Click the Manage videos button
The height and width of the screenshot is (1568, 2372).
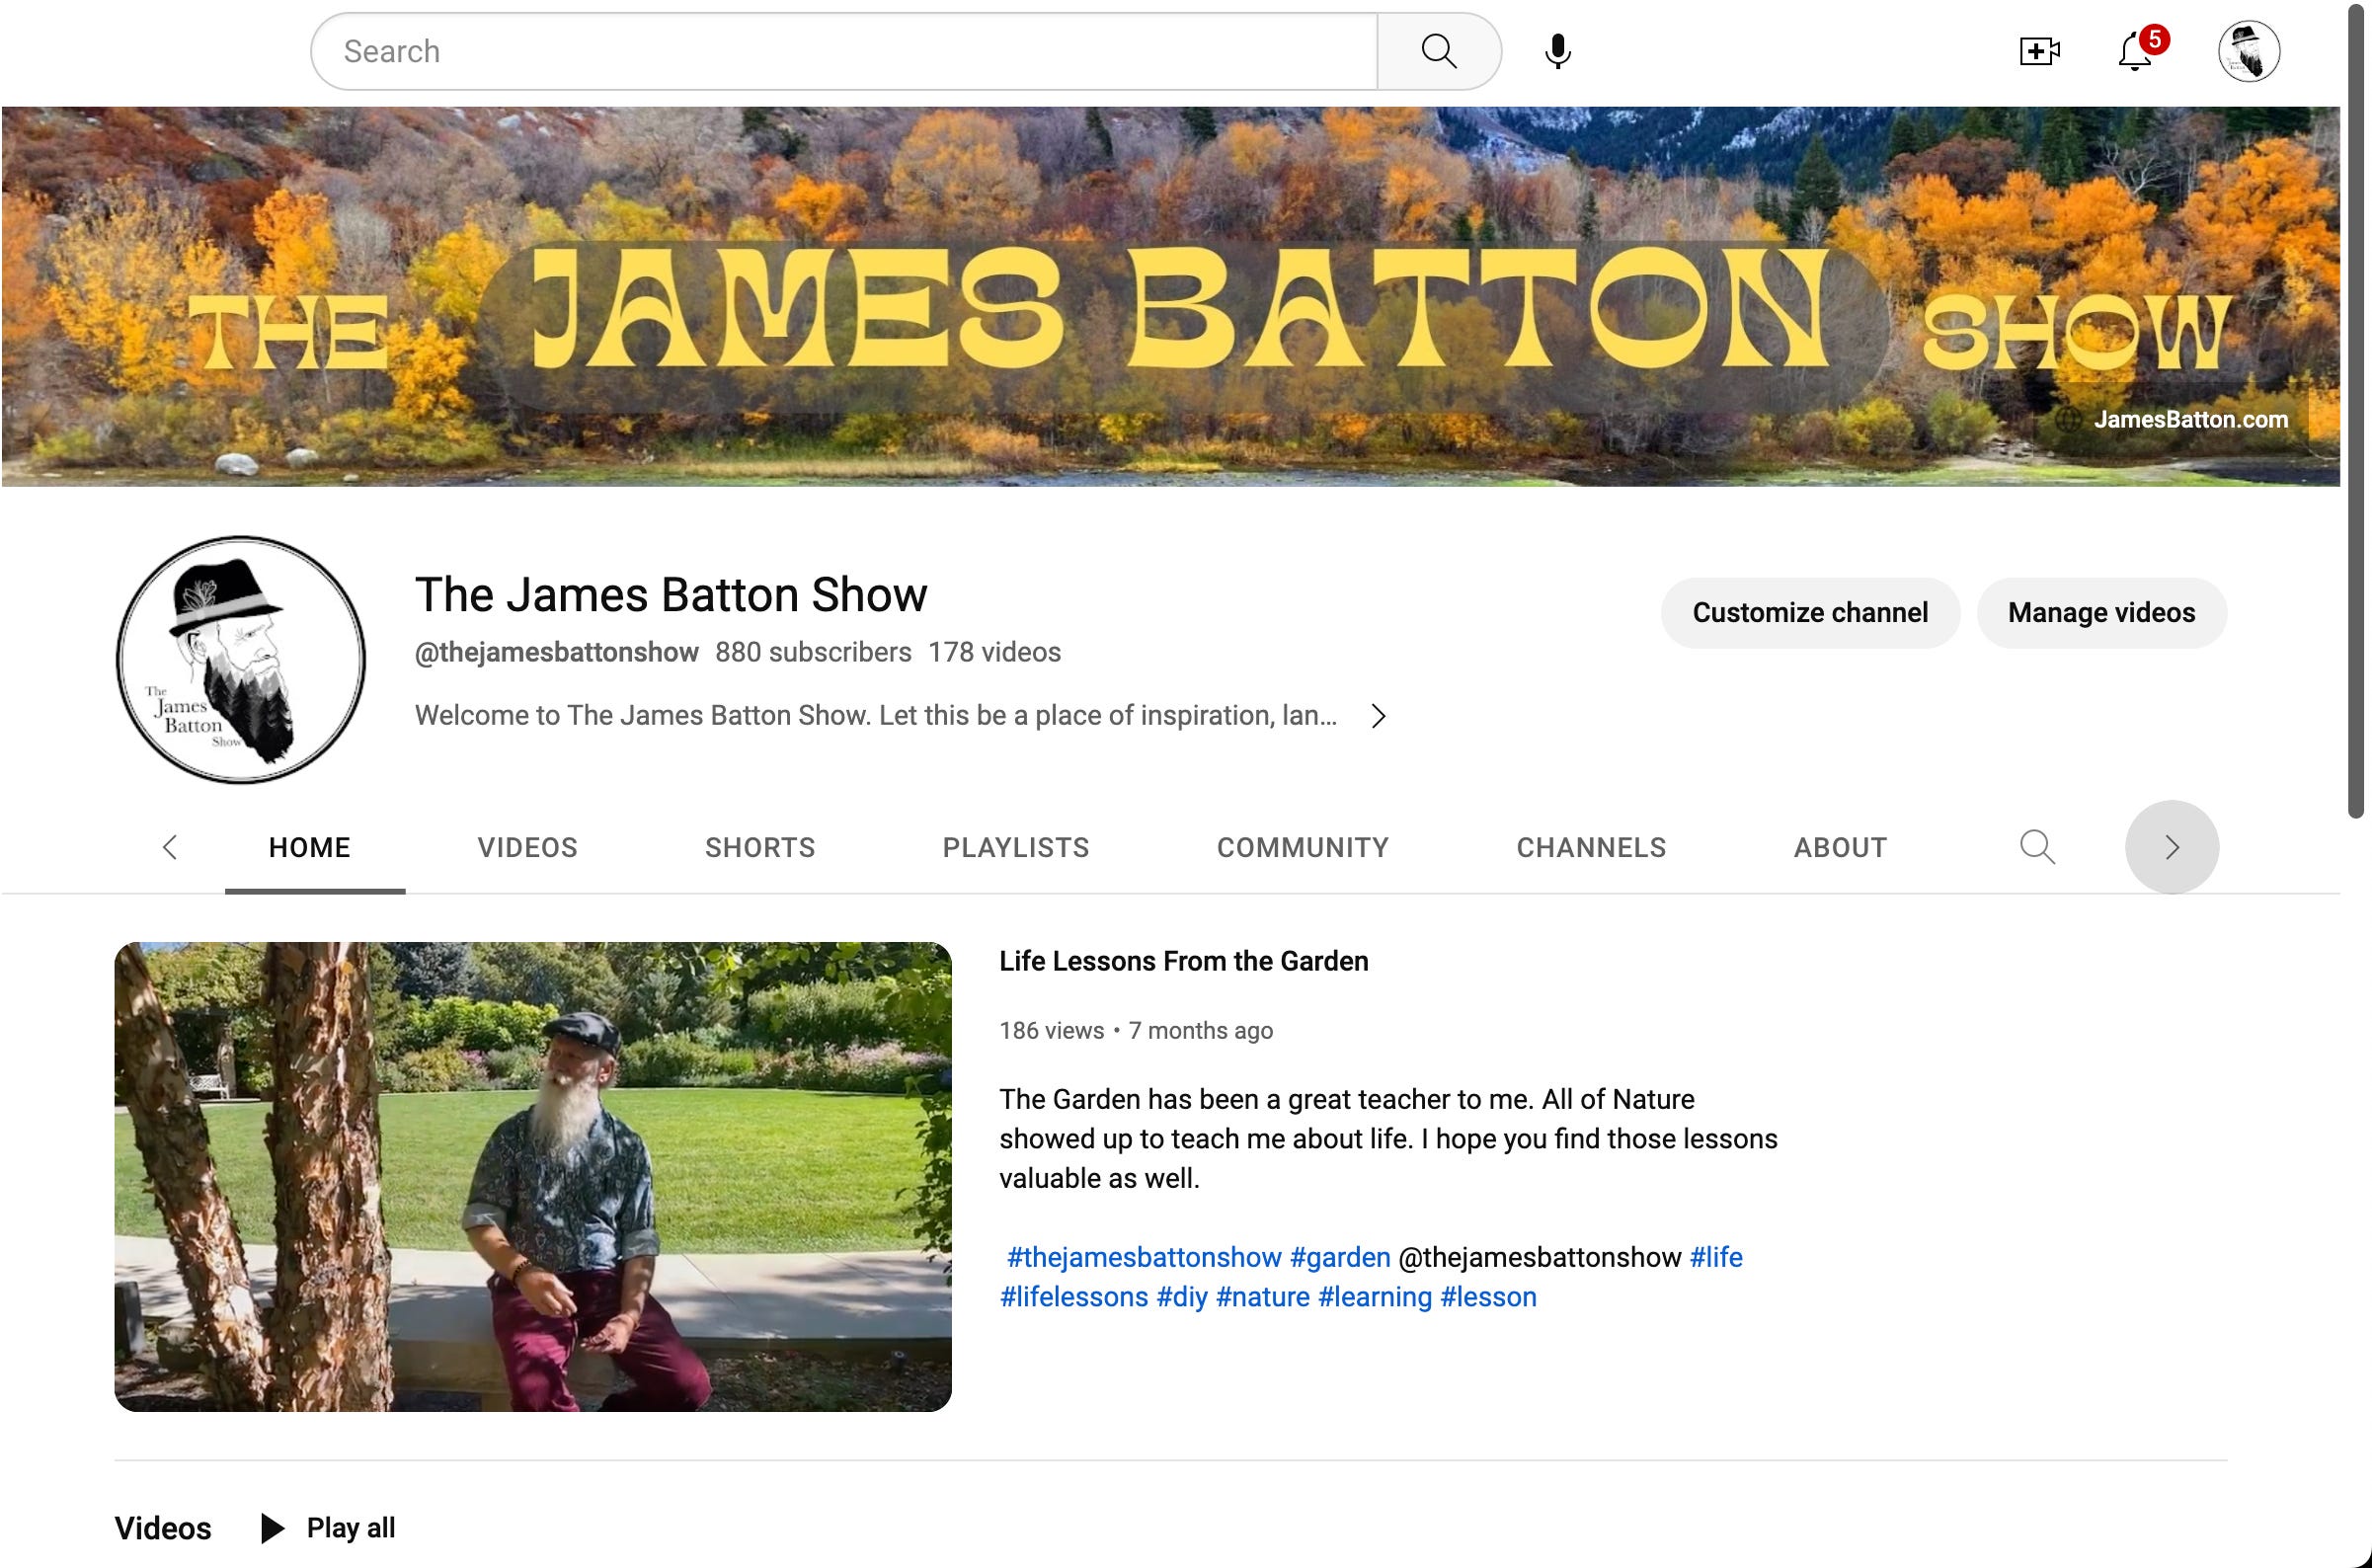[x=2101, y=612]
